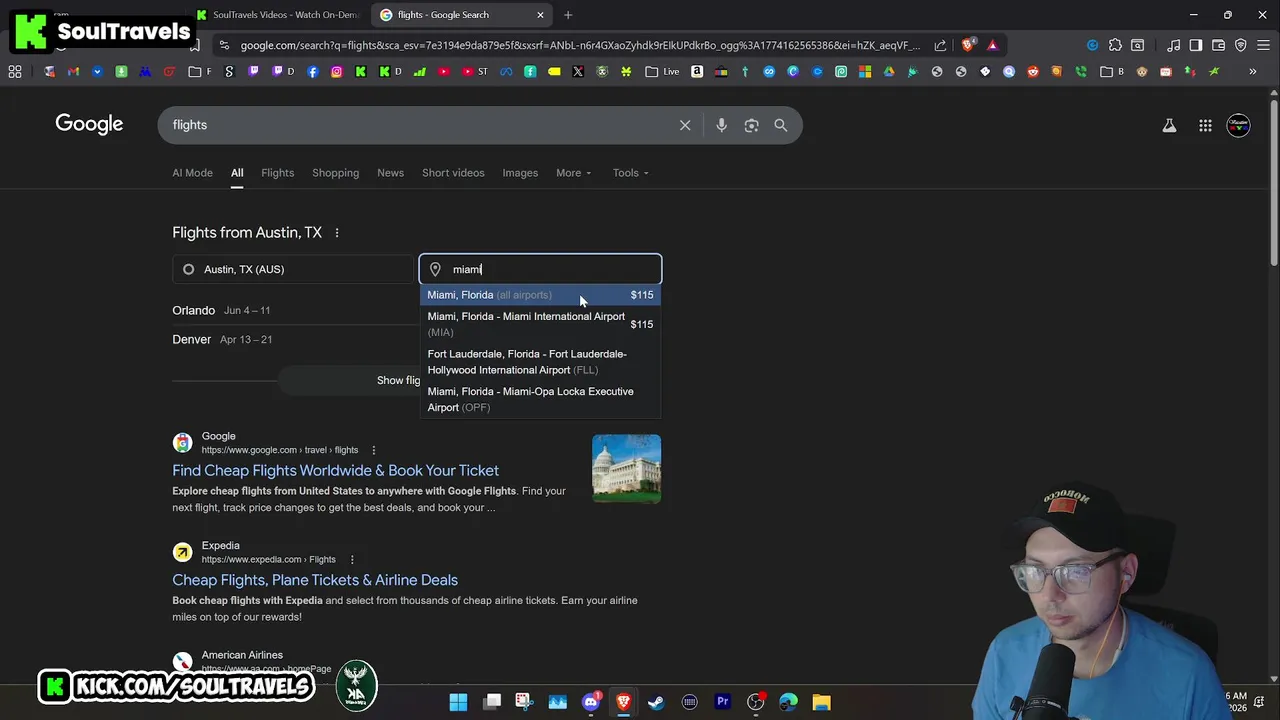Open options beside Flights from Austin heading

tap(337, 233)
